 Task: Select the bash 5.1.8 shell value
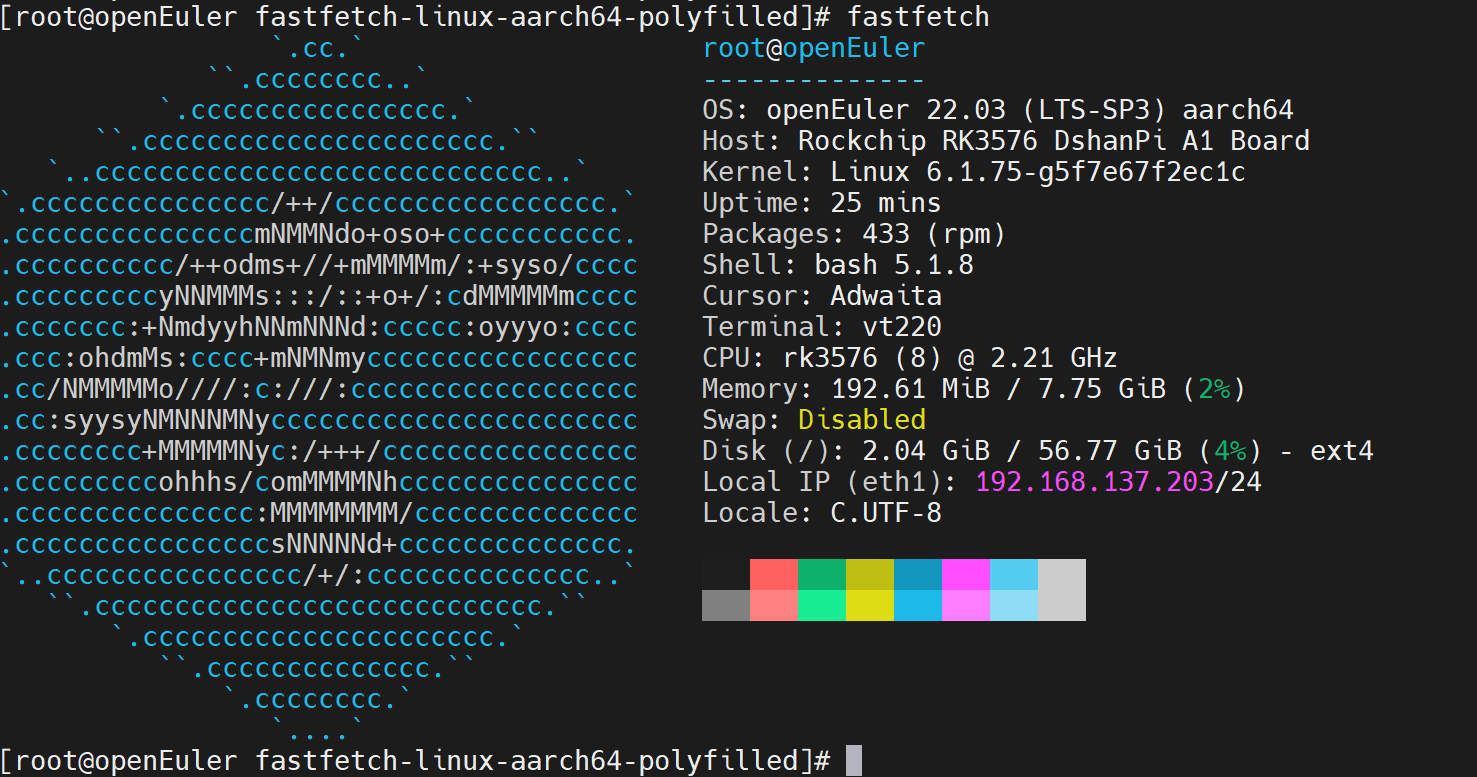pos(894,265)
